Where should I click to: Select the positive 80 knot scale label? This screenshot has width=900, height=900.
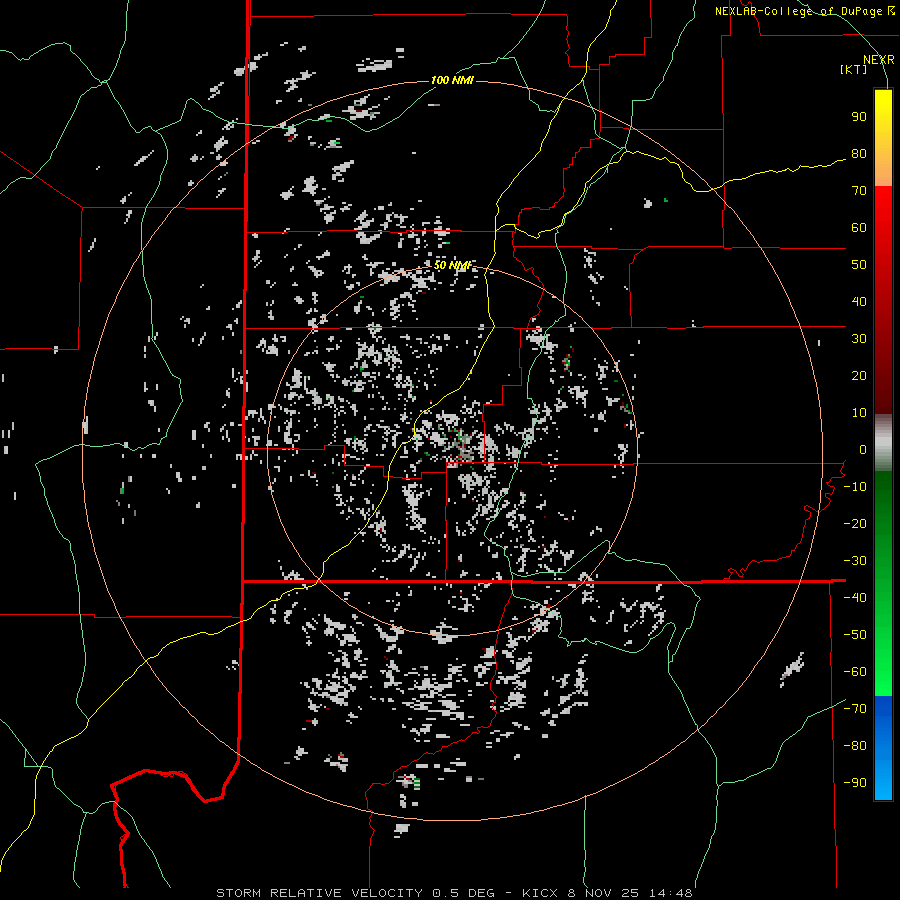click(859, 154)
